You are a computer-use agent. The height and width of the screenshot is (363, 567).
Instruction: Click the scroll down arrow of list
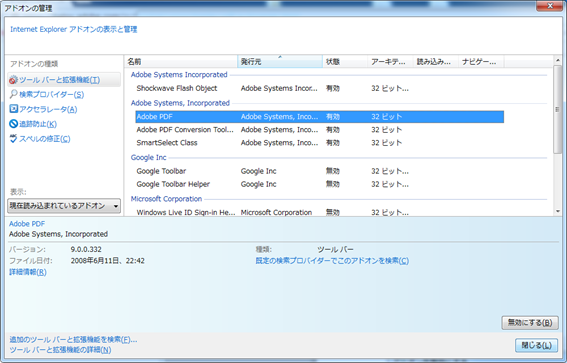(557, 212)
